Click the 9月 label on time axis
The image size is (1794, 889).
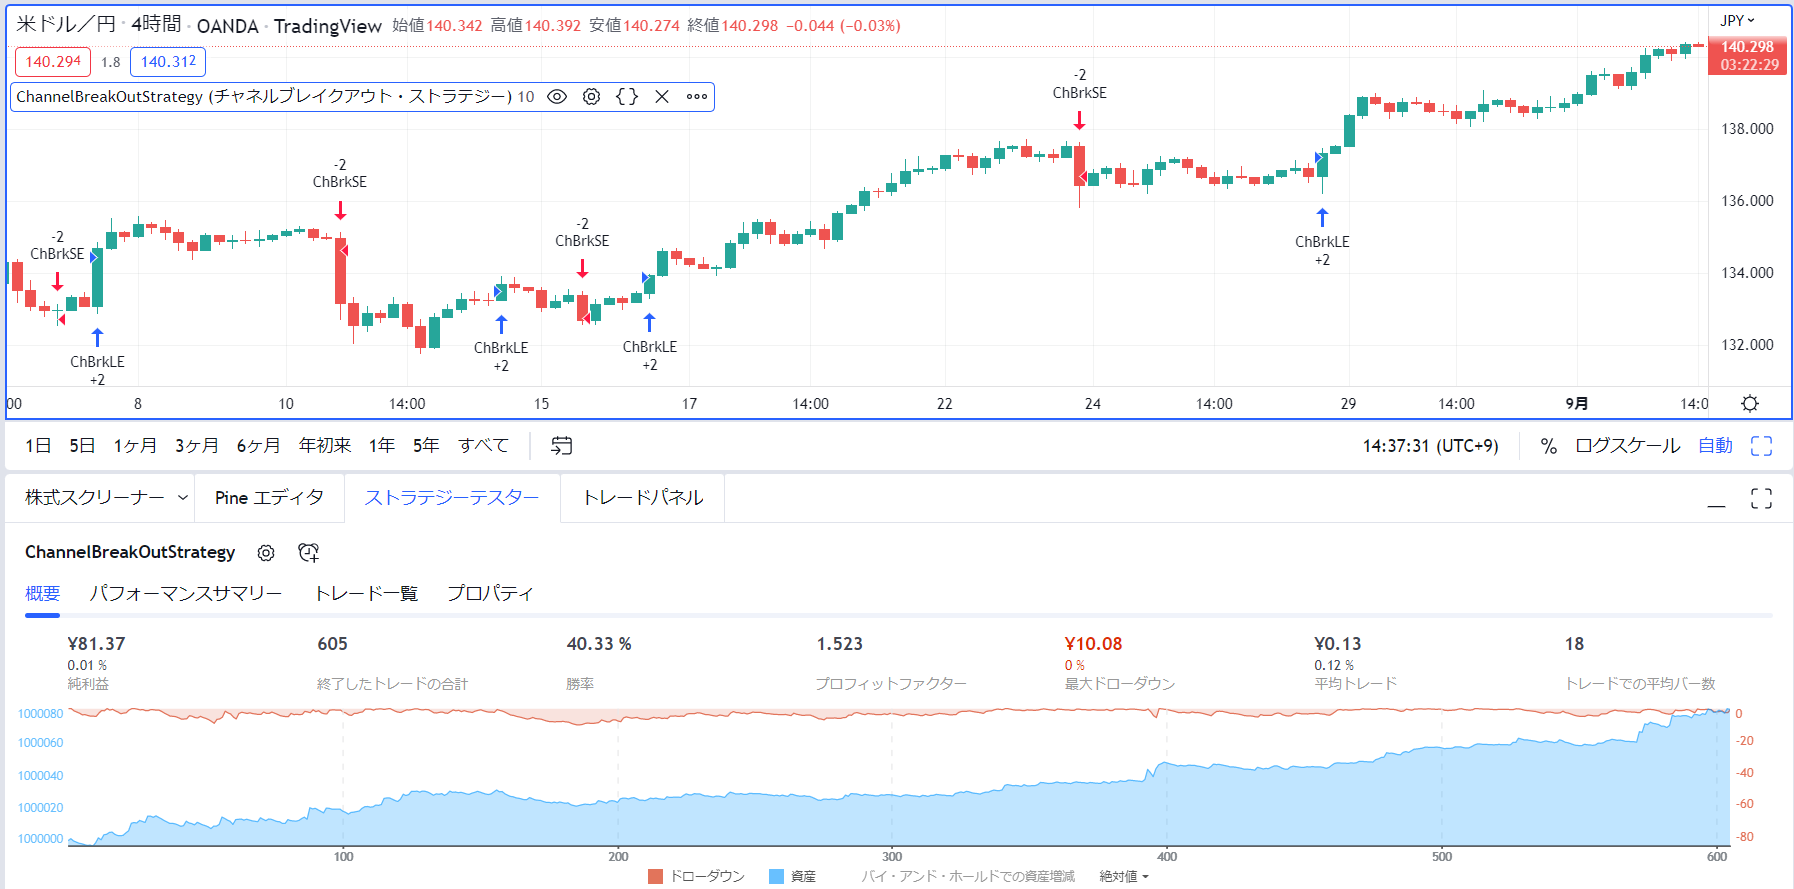[x=1577, y=404]
